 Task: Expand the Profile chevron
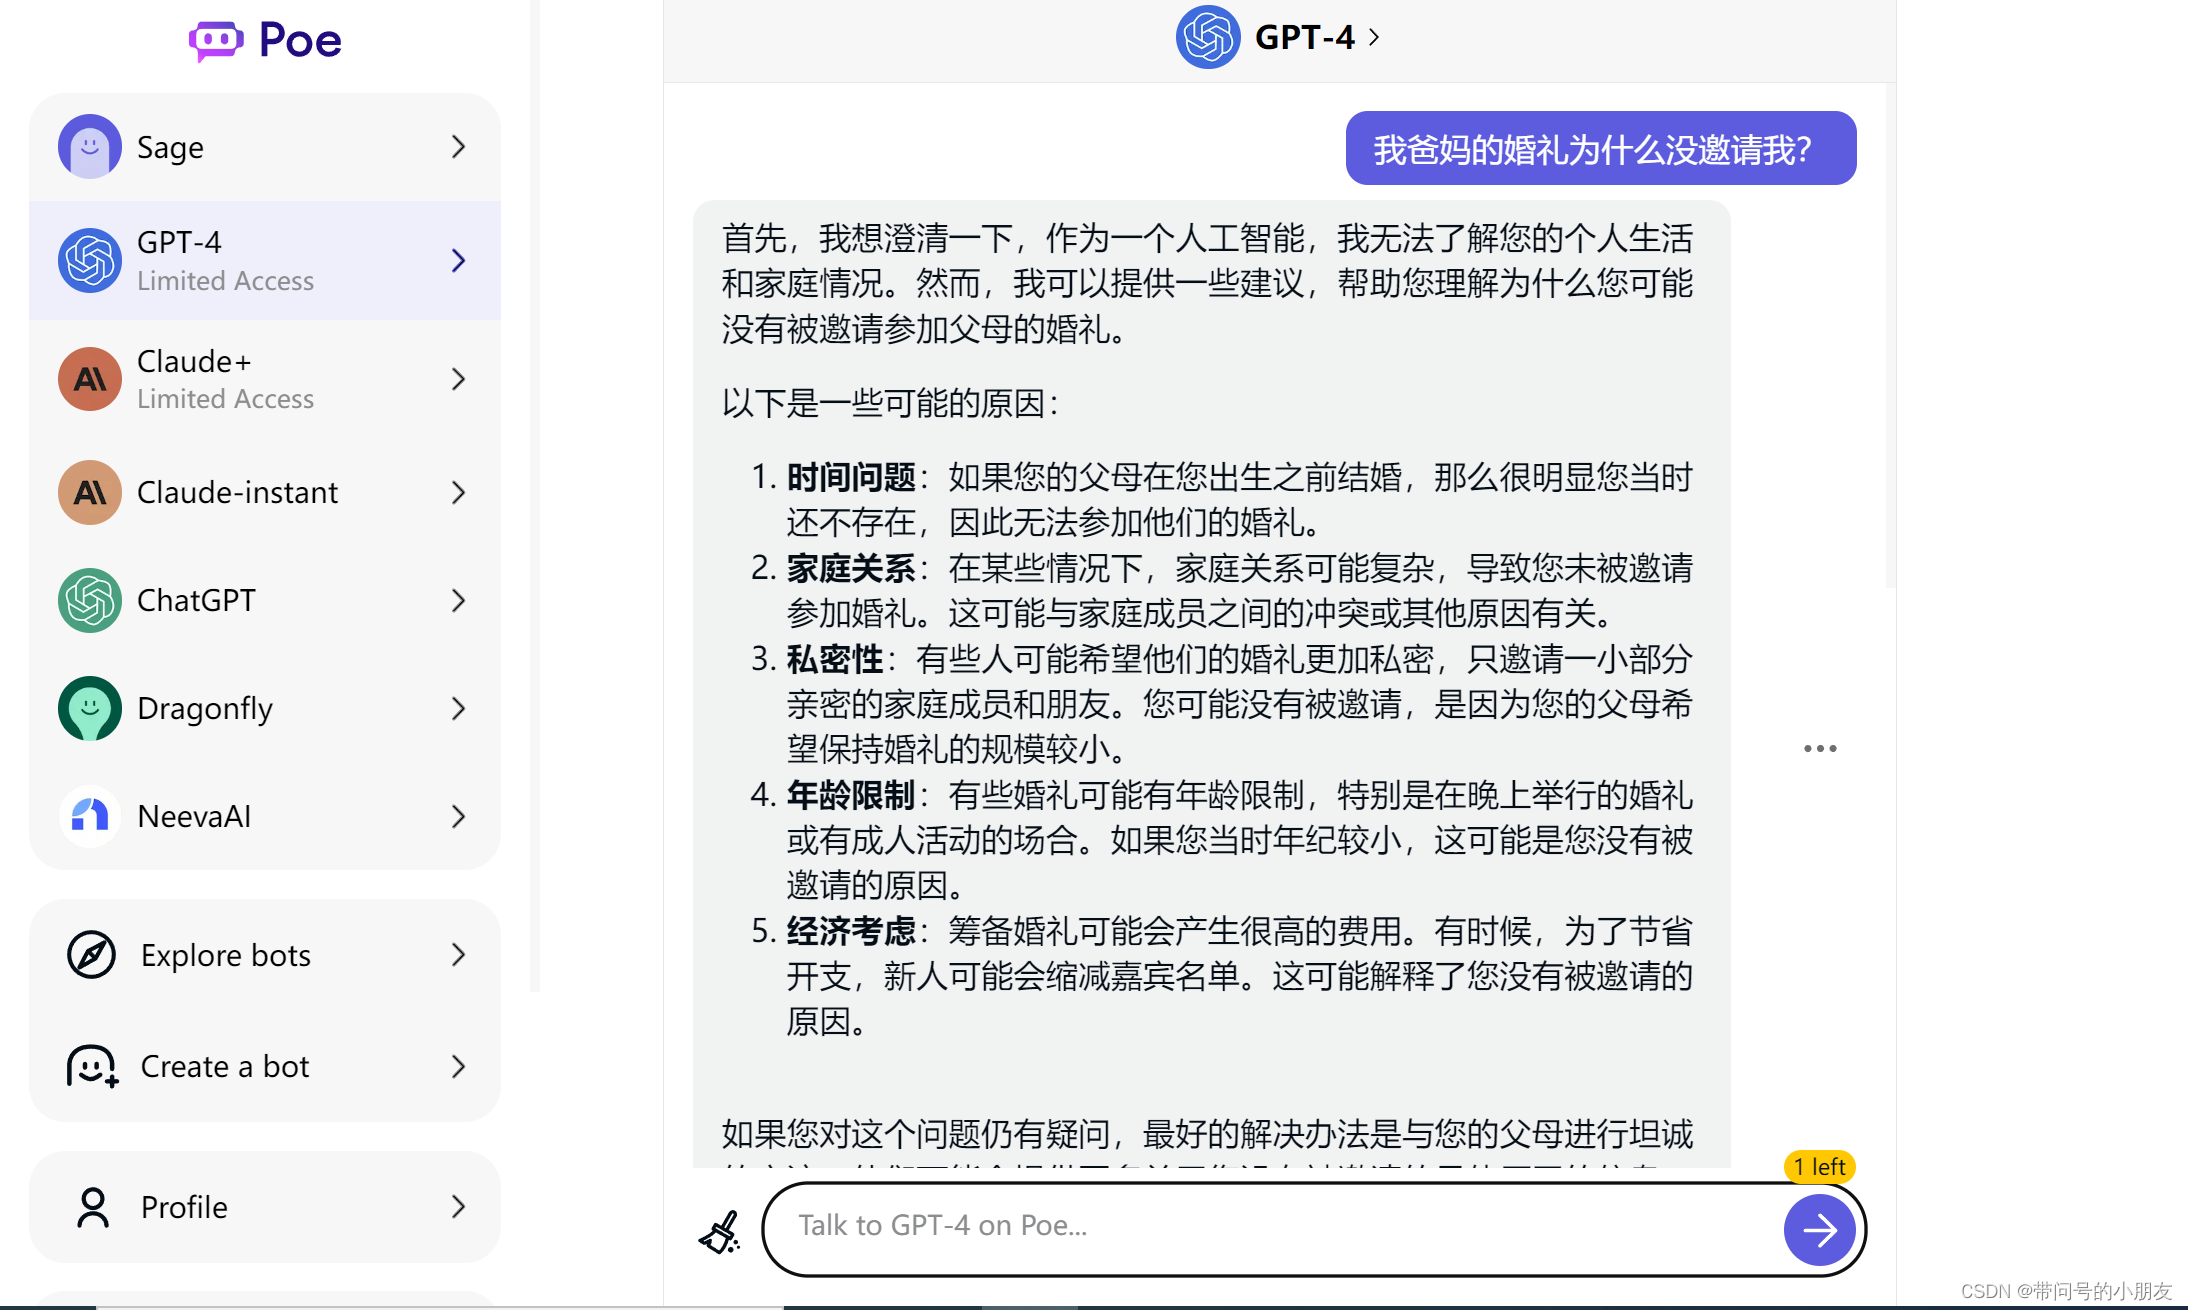point(459,1207)
